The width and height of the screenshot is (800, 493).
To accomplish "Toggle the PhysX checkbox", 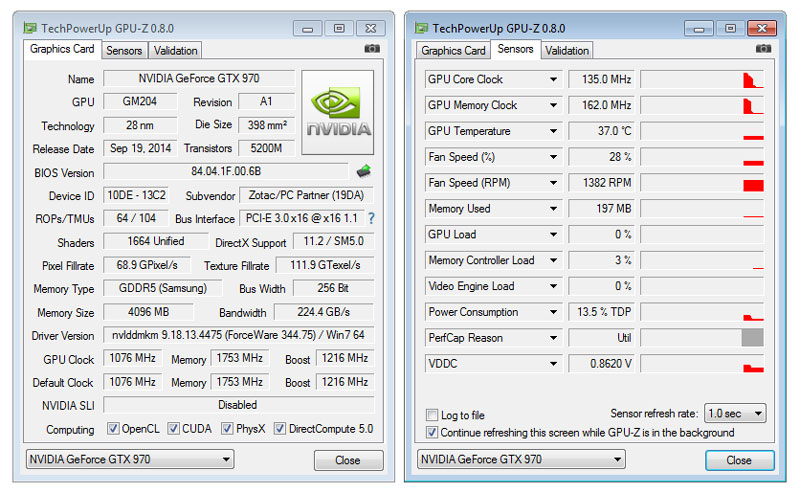I will pos(227,429).
